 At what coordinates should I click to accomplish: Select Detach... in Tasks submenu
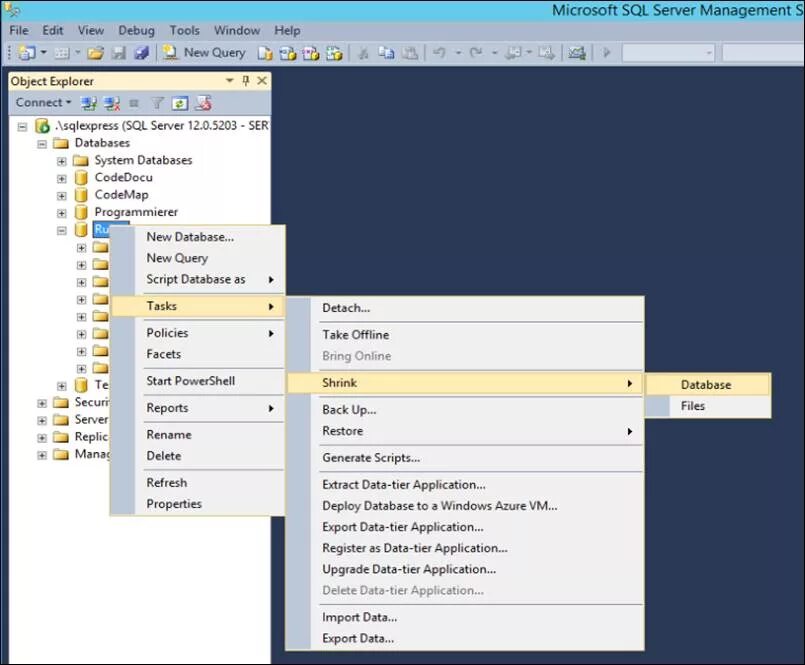[x=465, y=308]
